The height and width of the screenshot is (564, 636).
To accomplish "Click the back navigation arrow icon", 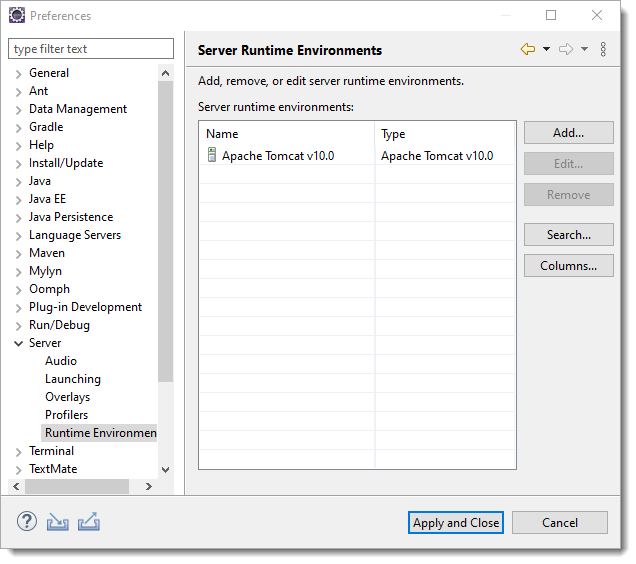I will 528,49.
